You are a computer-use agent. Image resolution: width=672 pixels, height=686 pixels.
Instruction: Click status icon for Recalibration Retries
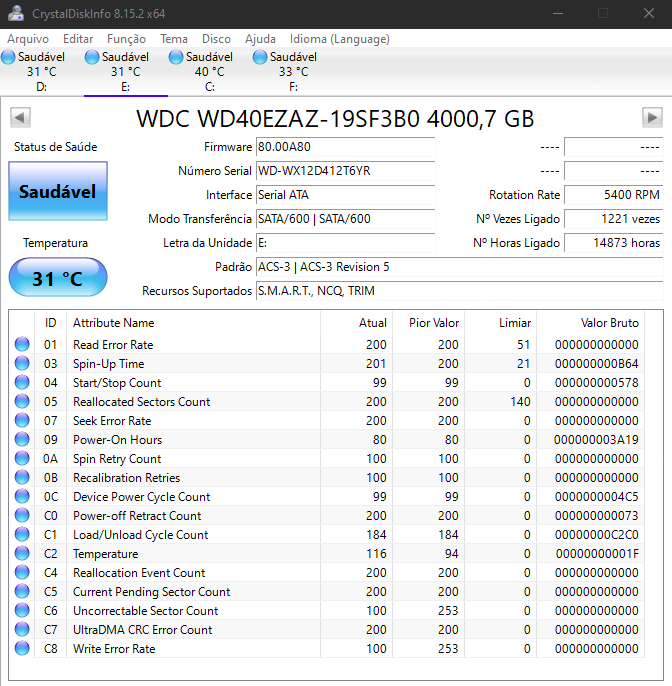coord(22,477)
